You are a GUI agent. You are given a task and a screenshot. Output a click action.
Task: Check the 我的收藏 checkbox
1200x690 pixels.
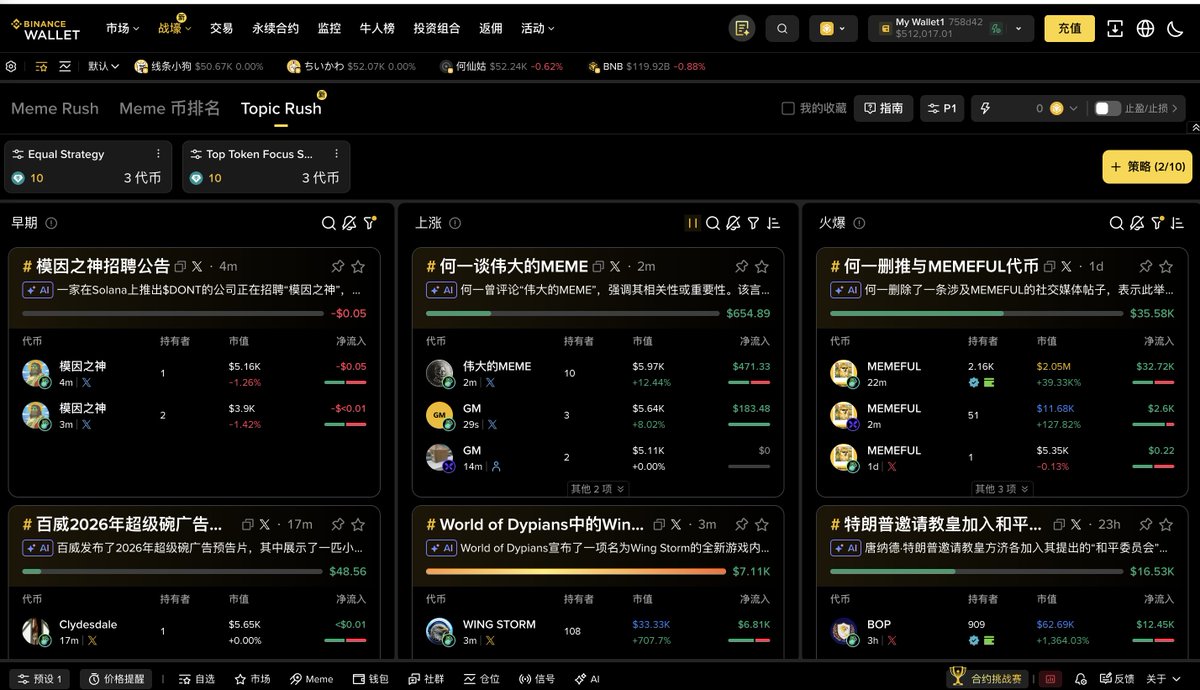787,108
